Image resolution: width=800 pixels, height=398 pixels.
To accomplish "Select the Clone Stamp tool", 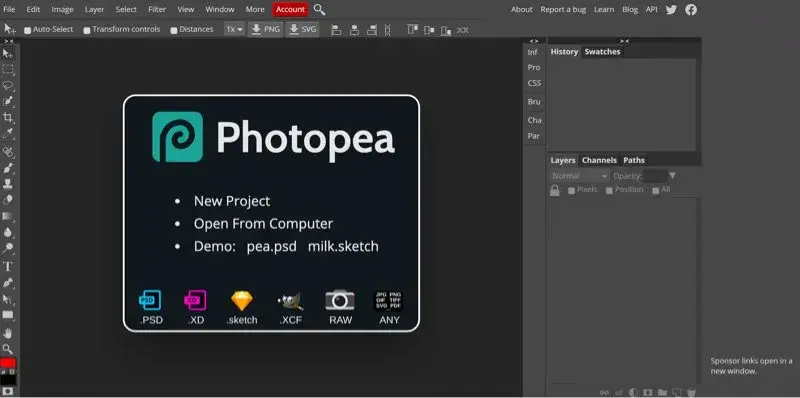I will point(8,184).
